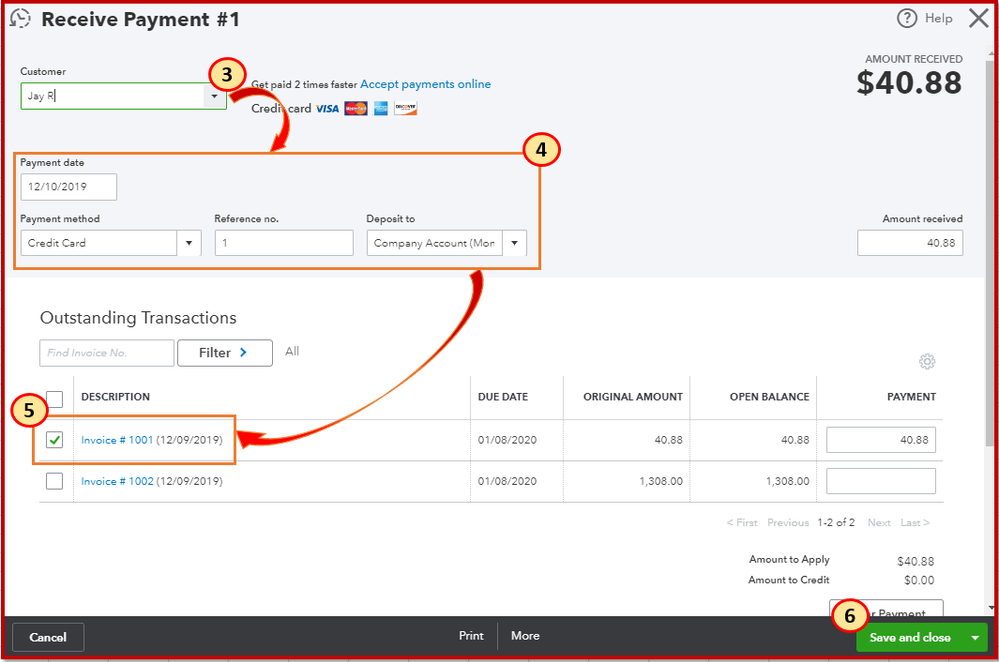Click Accept payments online link
The image size is (999, 662).
(x=426, y=84)
